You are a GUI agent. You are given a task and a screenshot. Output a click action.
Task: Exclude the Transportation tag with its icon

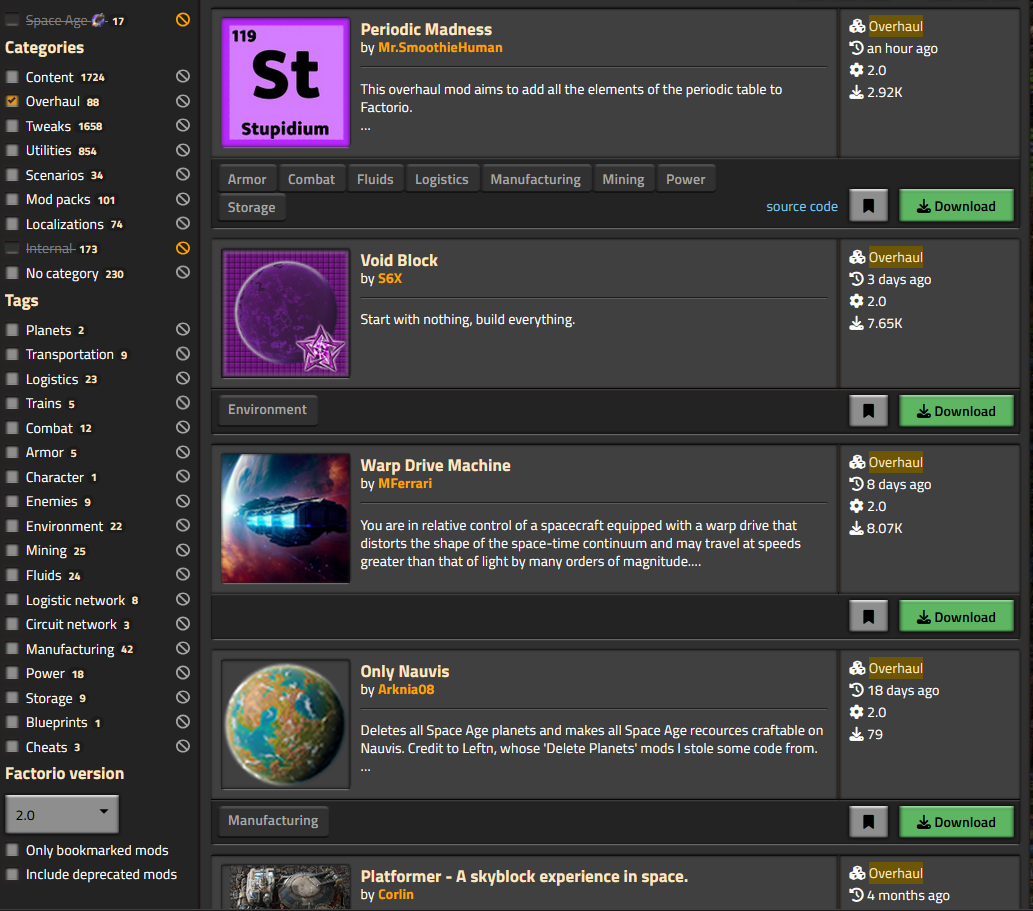[182, 354]
